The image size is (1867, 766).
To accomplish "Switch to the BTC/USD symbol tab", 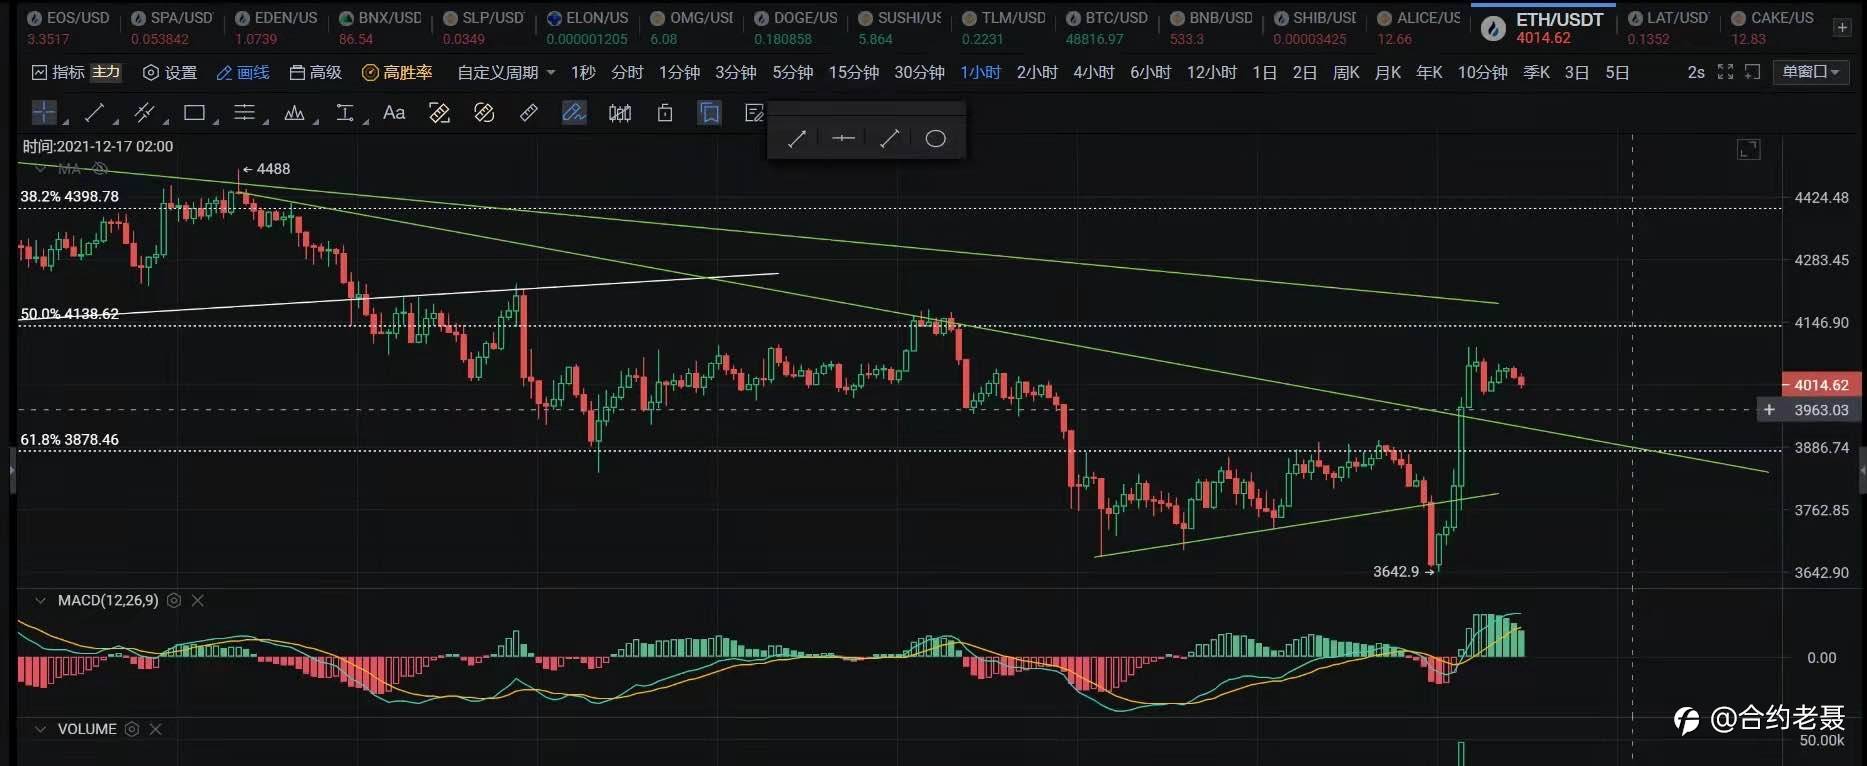I will [x=1108, y=27].
